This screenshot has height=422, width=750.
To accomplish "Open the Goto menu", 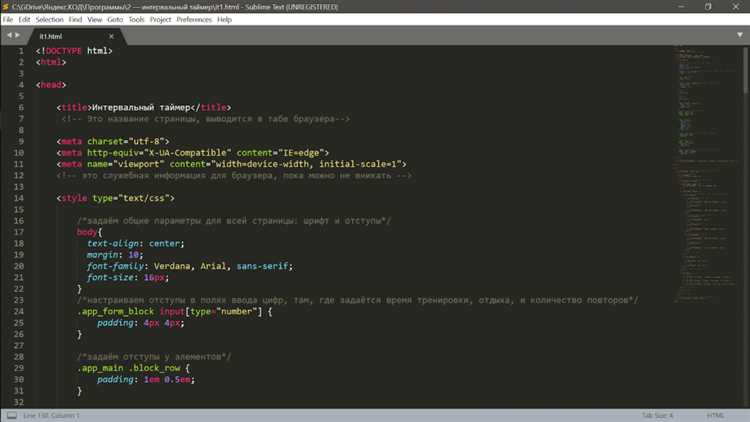I will pos(115,20).
